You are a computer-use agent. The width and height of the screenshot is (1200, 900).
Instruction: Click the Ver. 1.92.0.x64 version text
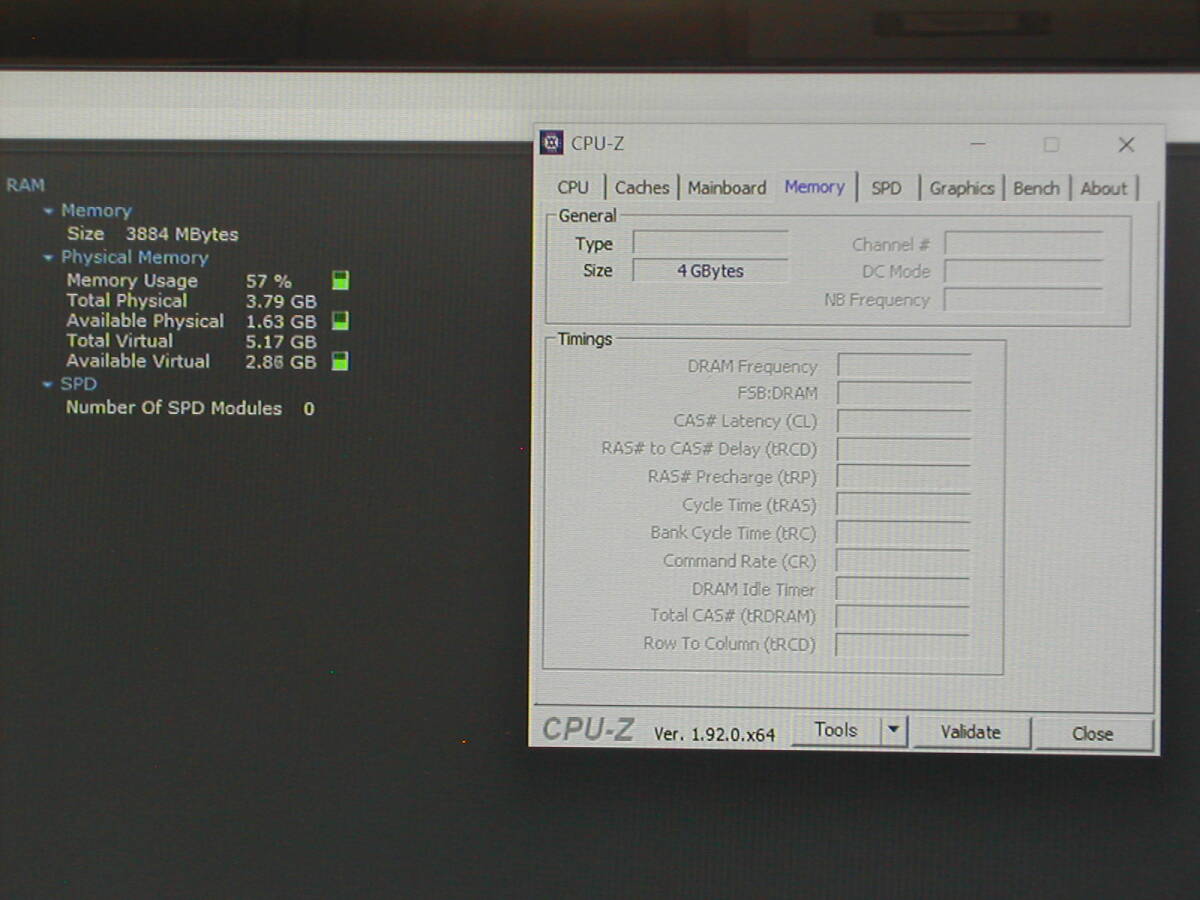714,734
